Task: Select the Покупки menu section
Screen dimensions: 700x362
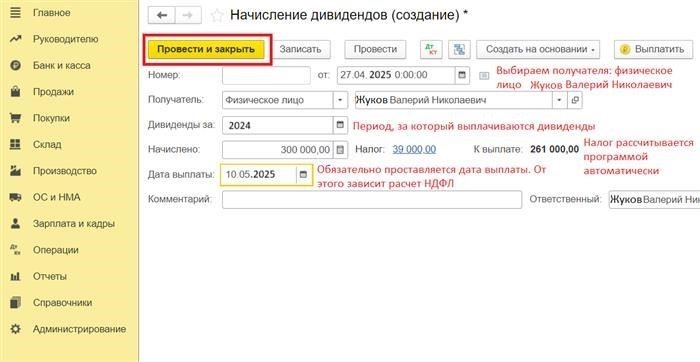Action: [51, 118]
